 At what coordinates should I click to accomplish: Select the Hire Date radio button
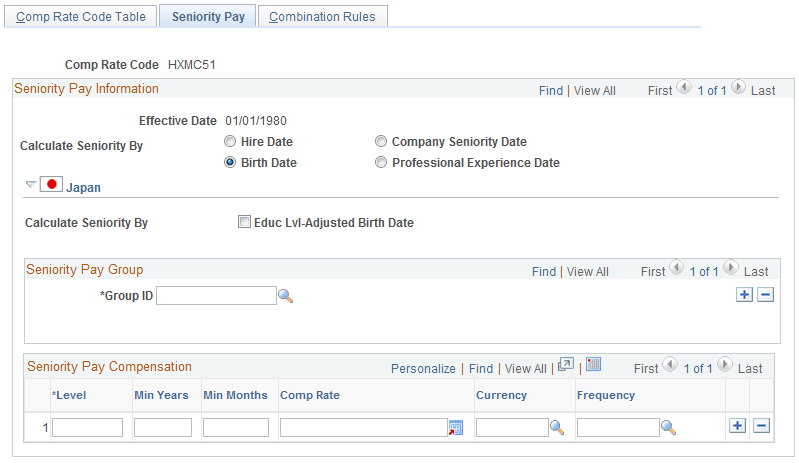click(231, 142)
